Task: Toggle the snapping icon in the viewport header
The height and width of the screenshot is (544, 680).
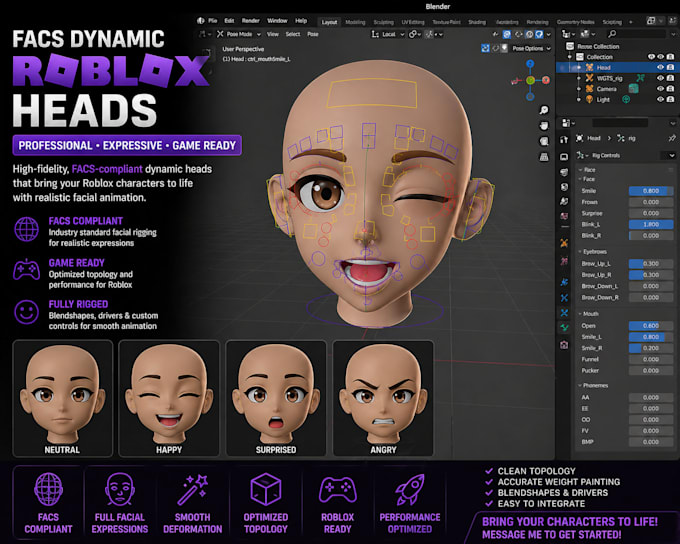Action: point(429,34)
